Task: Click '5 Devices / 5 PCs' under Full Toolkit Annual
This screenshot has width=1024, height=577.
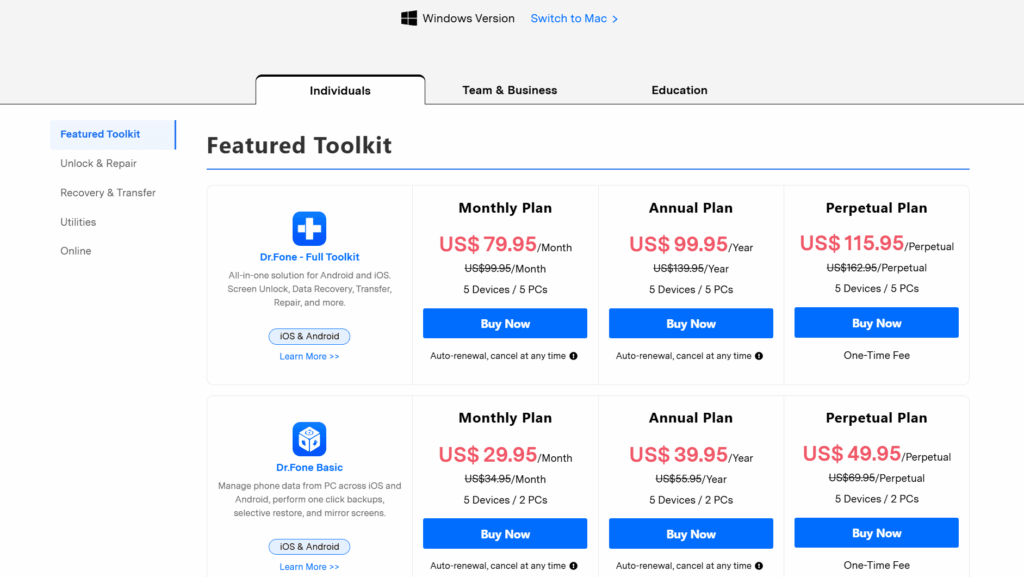Action: 691,289
